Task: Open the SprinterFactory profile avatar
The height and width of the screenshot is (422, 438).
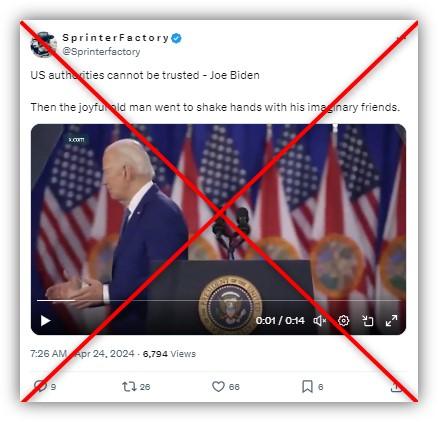Action: [x=44, y=45]
